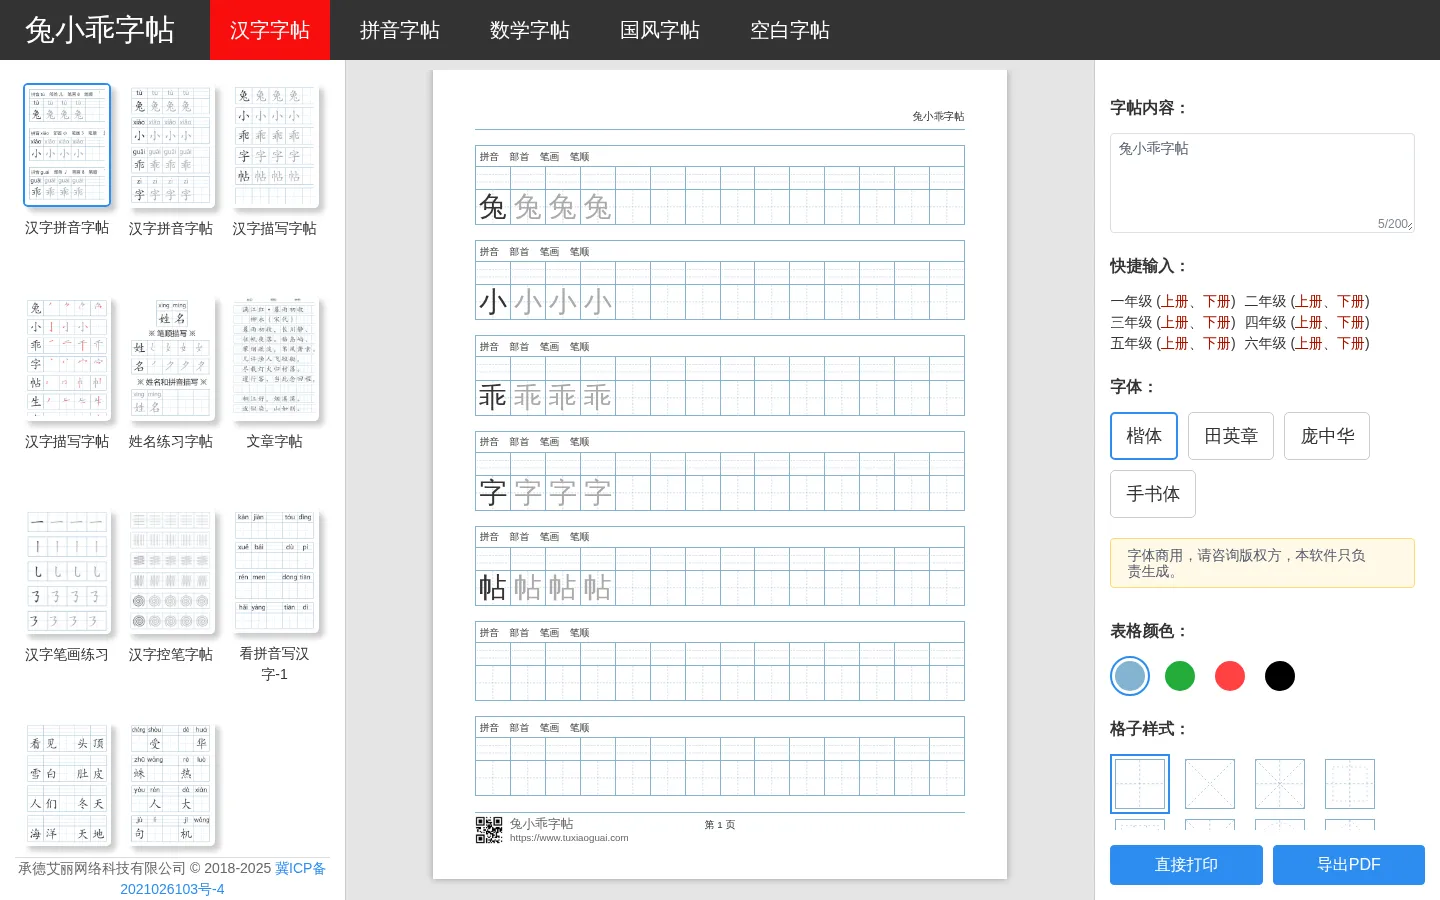Set table color to blue

[1130, 676]
